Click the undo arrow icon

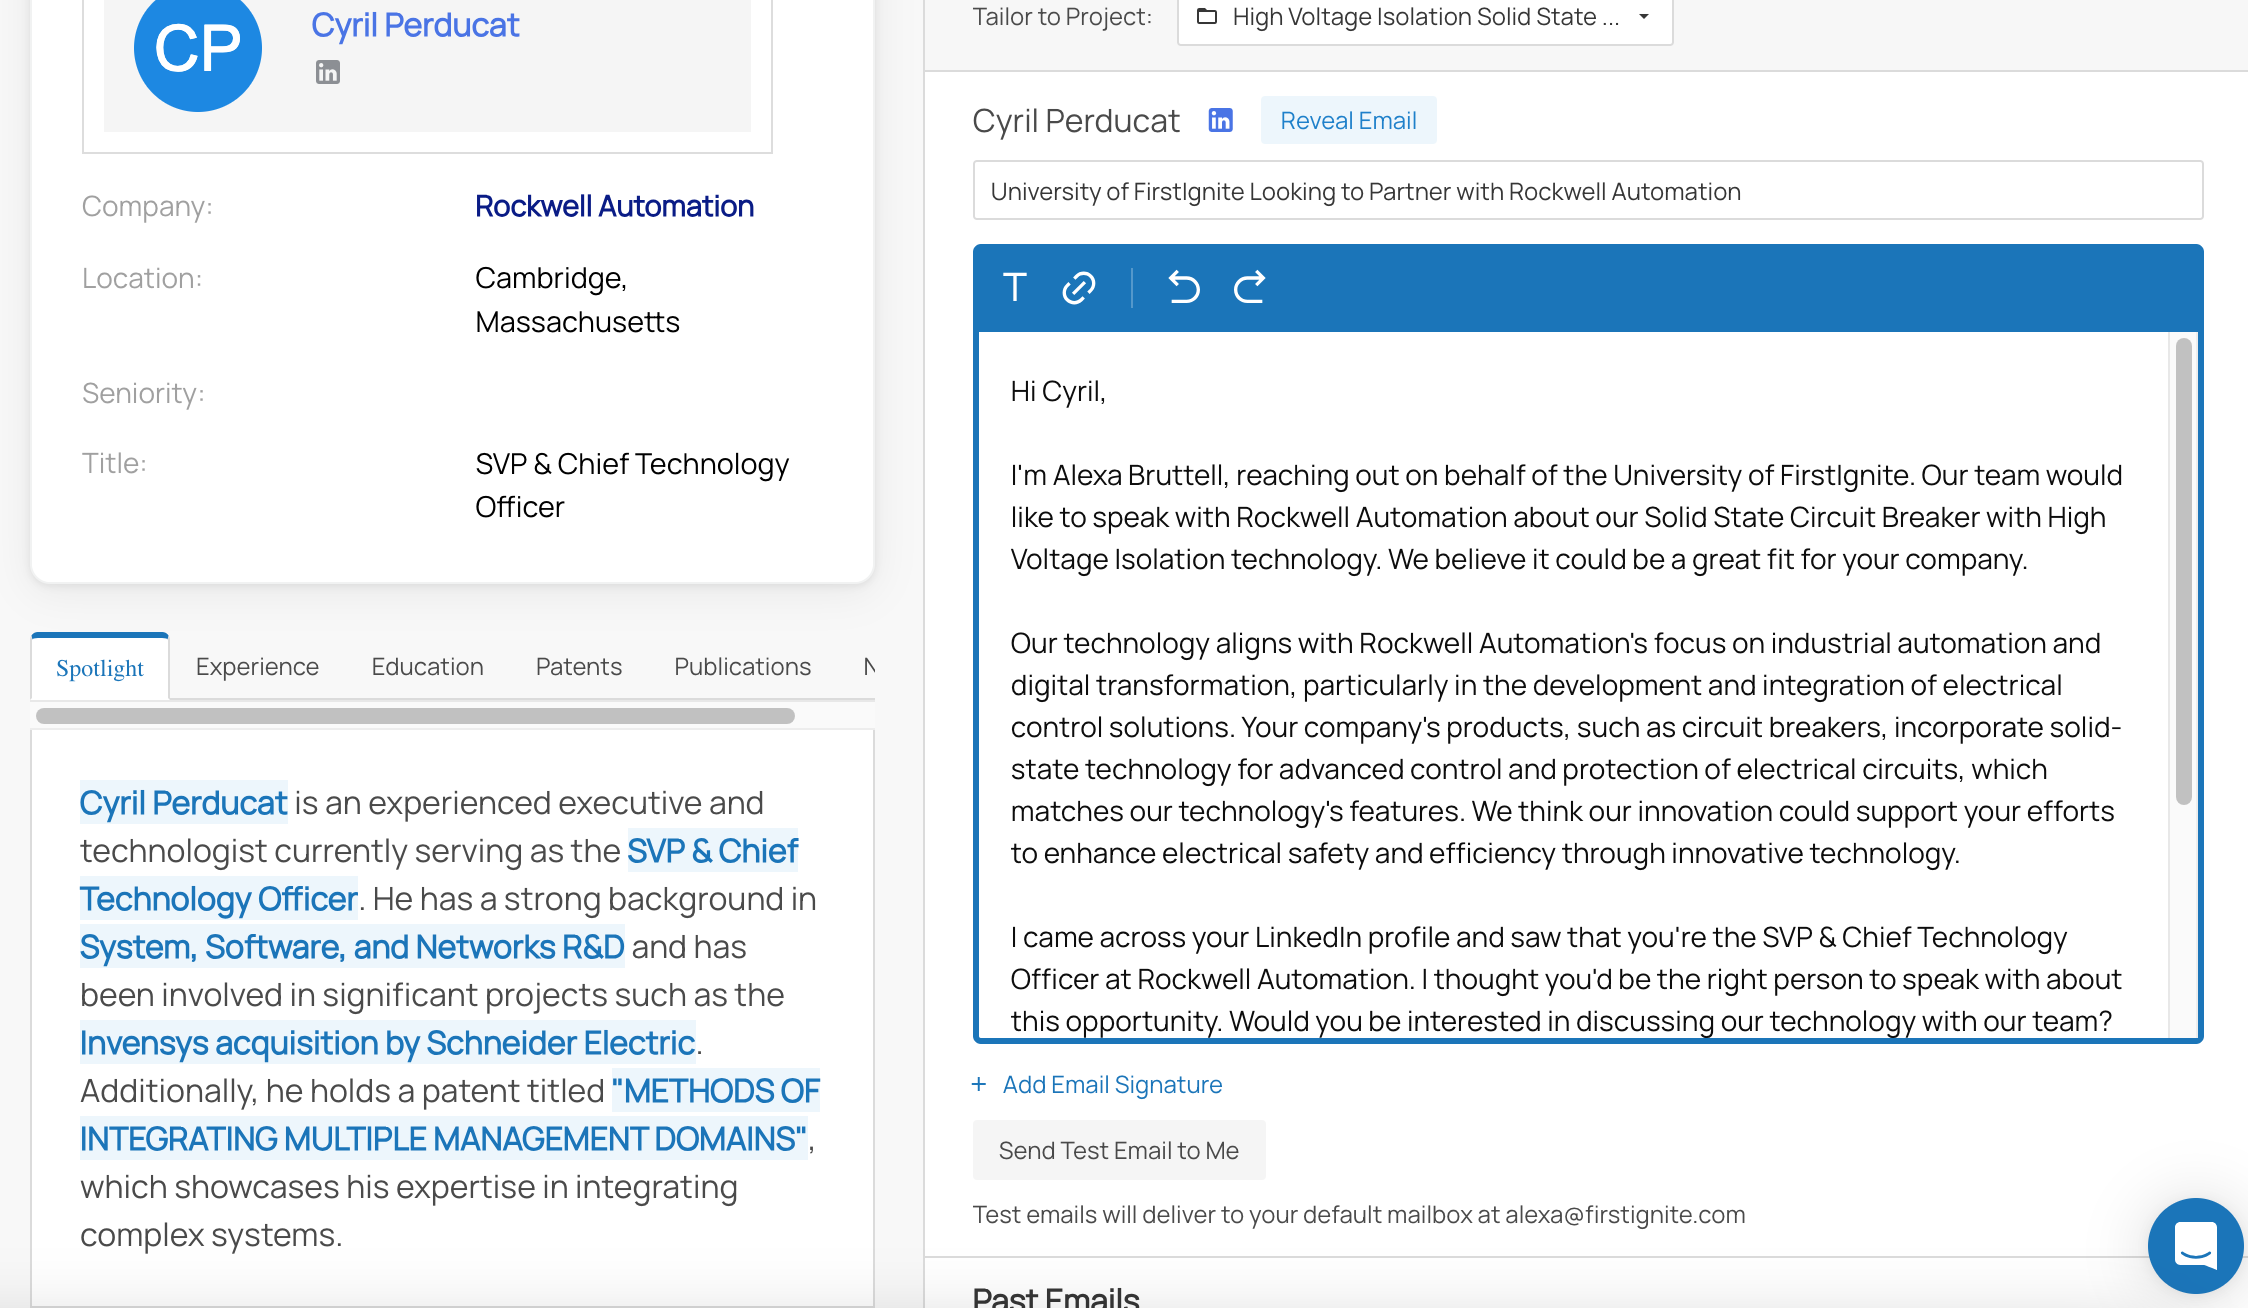[1184, 288]
